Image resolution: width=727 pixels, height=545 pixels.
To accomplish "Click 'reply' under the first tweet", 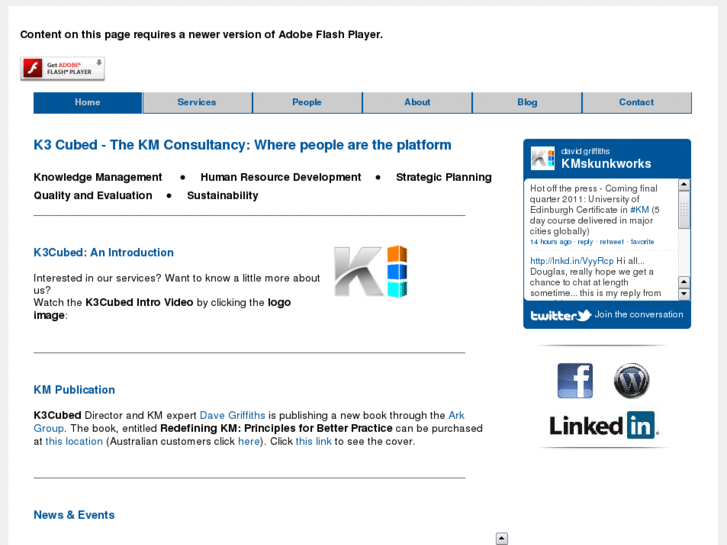I will [585, 242].
